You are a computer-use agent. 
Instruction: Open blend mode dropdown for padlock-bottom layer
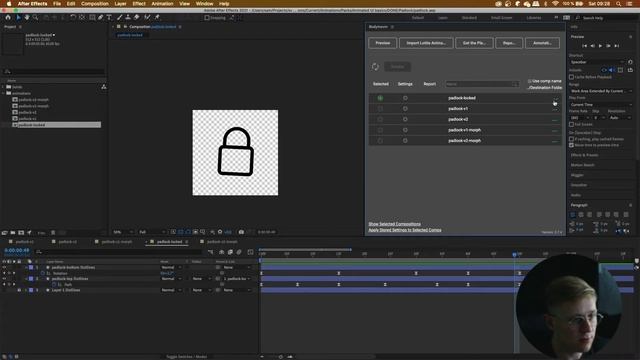pos(171,267)
